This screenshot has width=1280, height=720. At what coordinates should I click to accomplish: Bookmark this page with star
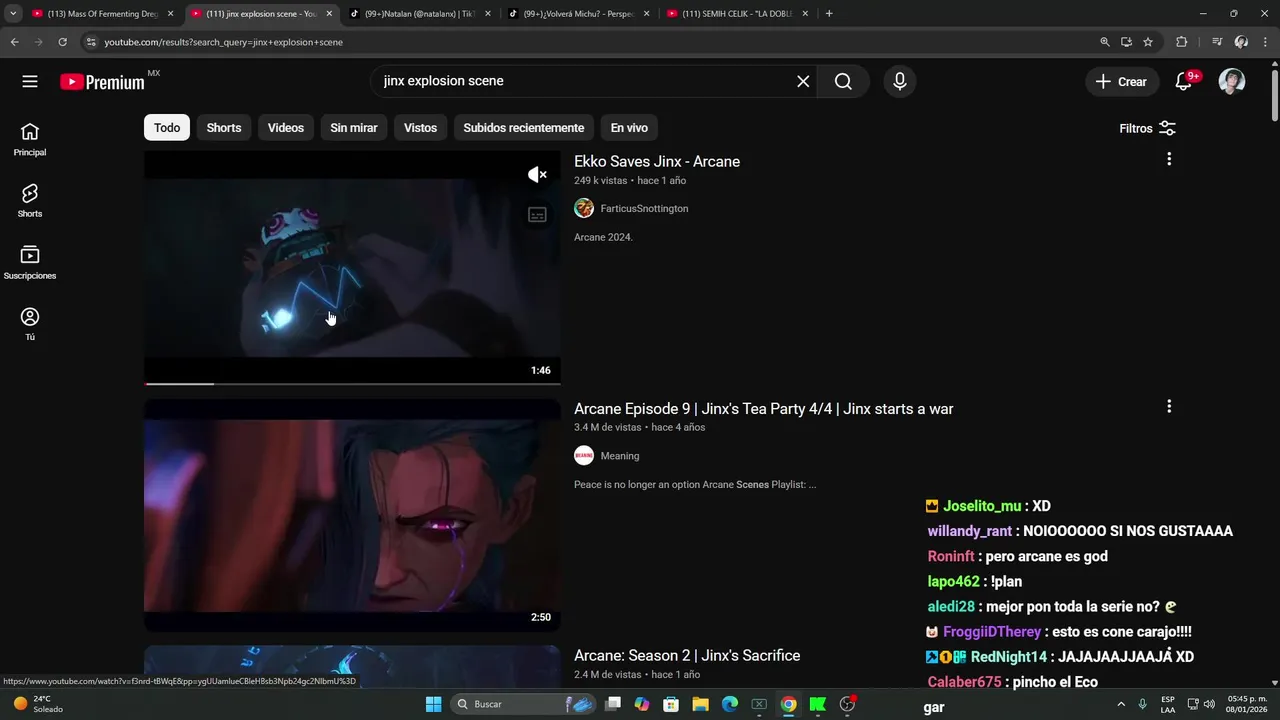tap(1148, 42)
